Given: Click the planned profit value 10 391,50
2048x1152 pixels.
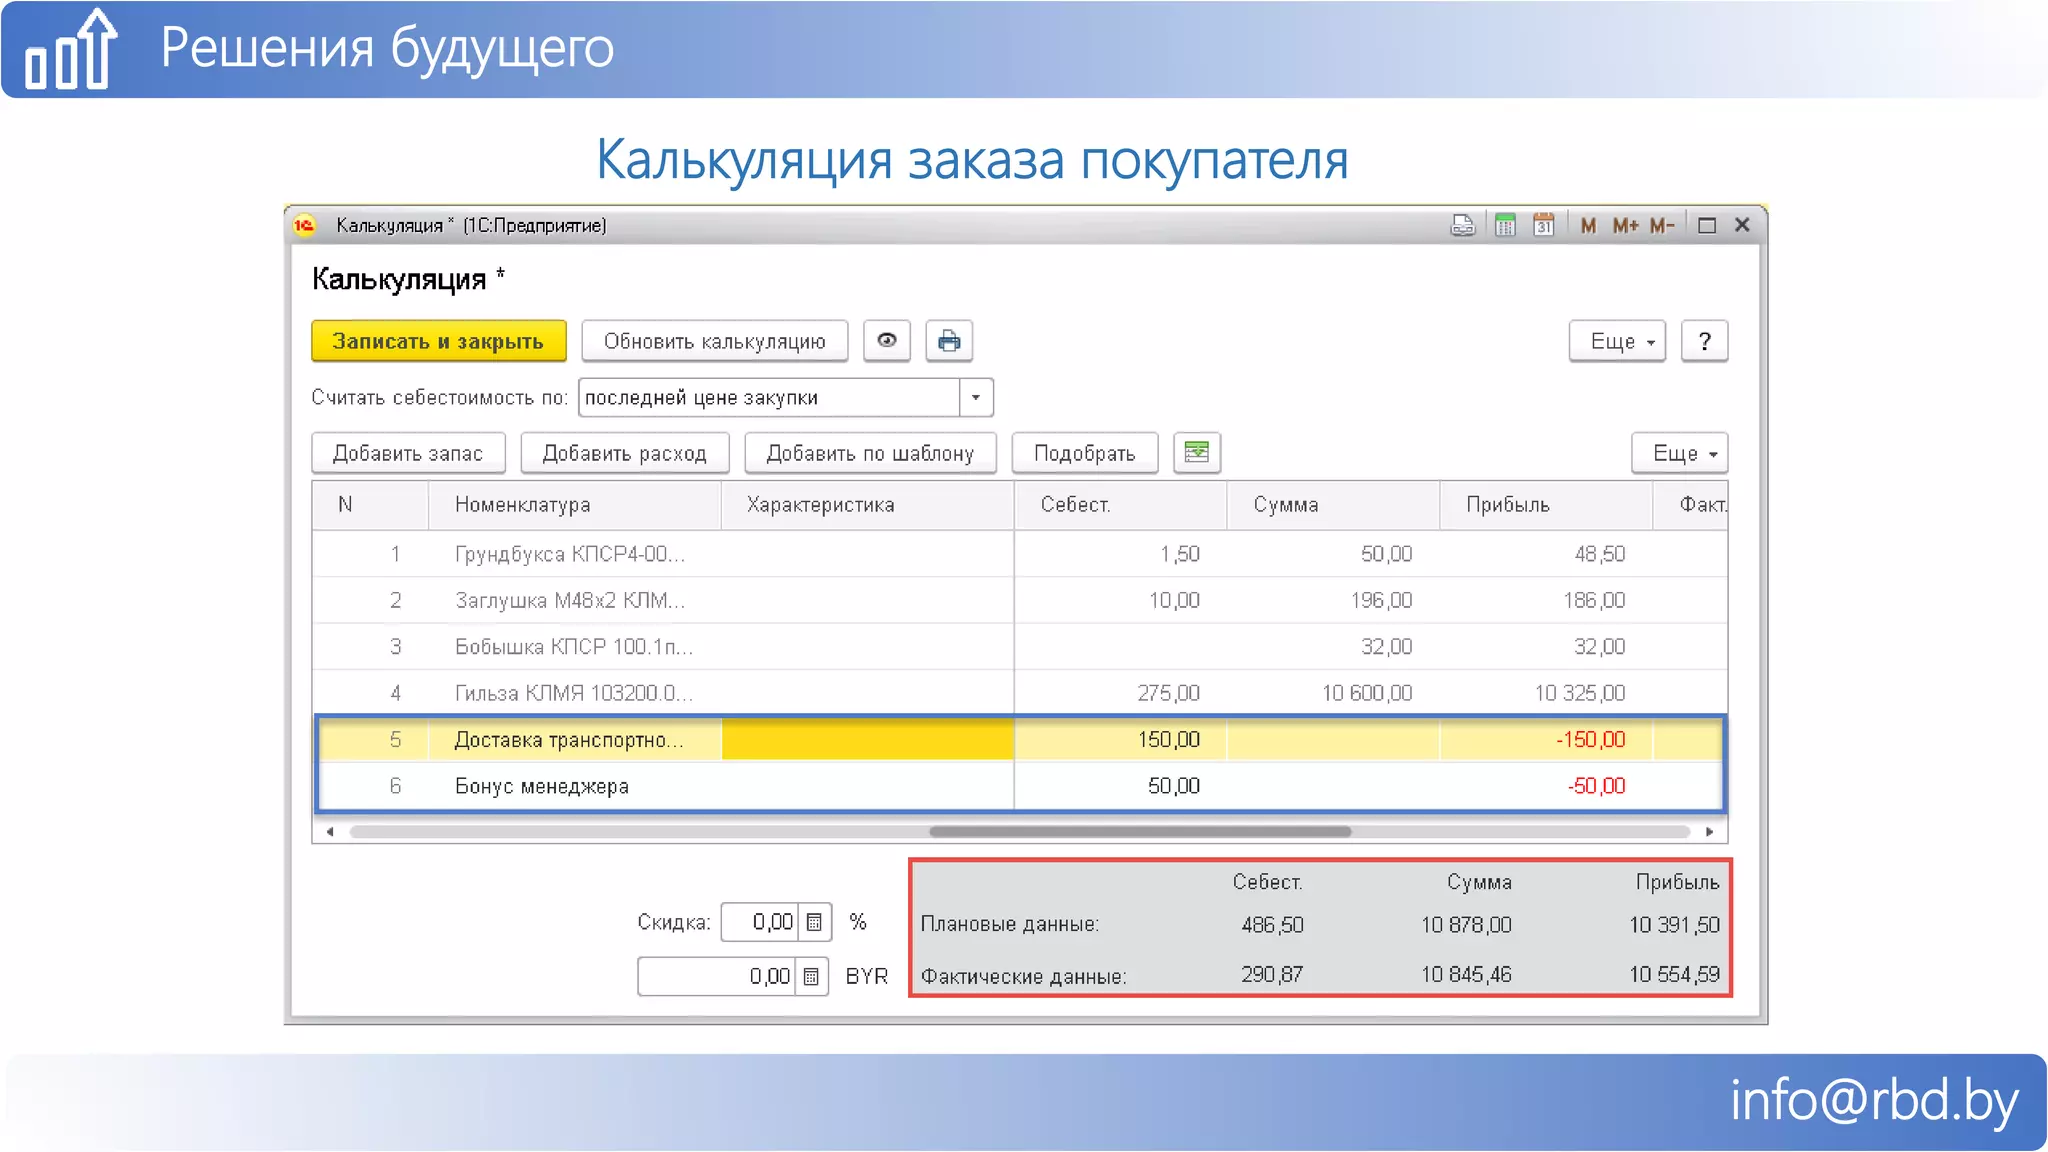Looking at the screenshot, I should tap(1674, 925).
